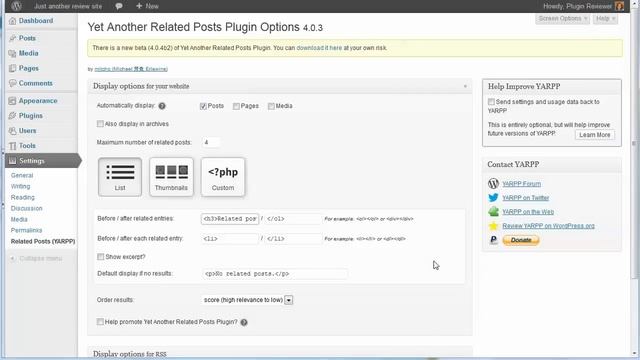Check Send settings and usage data back
Image resolution: width=640 pixels, height=360 pixels.
click(491, 102)
